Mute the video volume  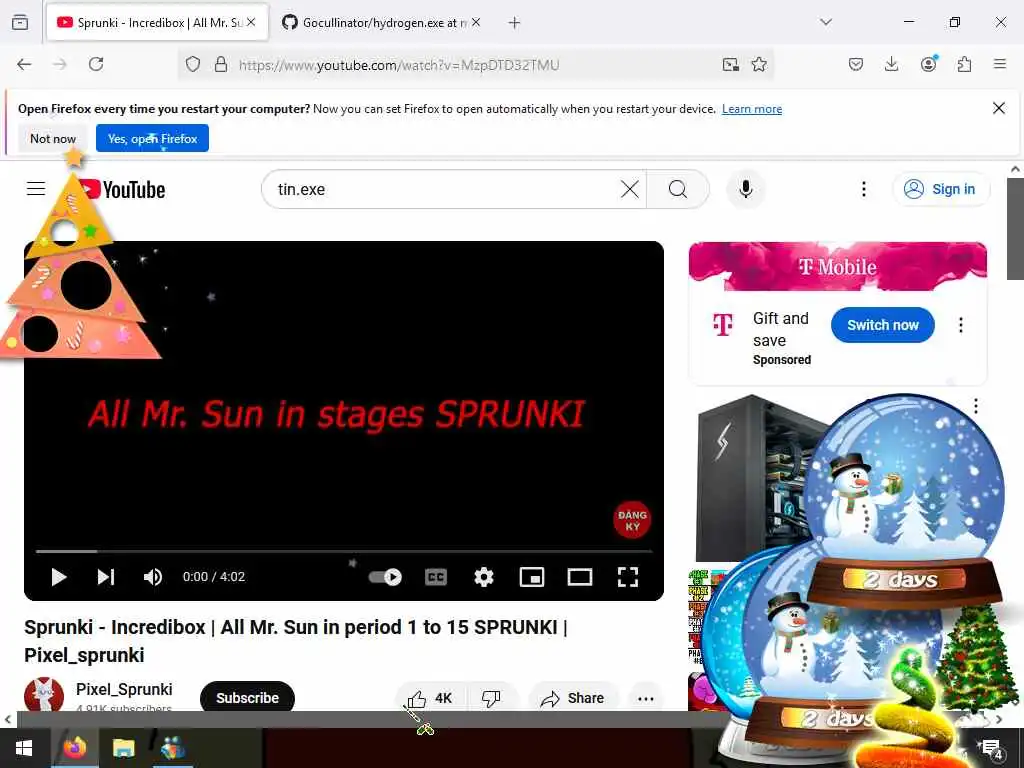coord(153,577)
